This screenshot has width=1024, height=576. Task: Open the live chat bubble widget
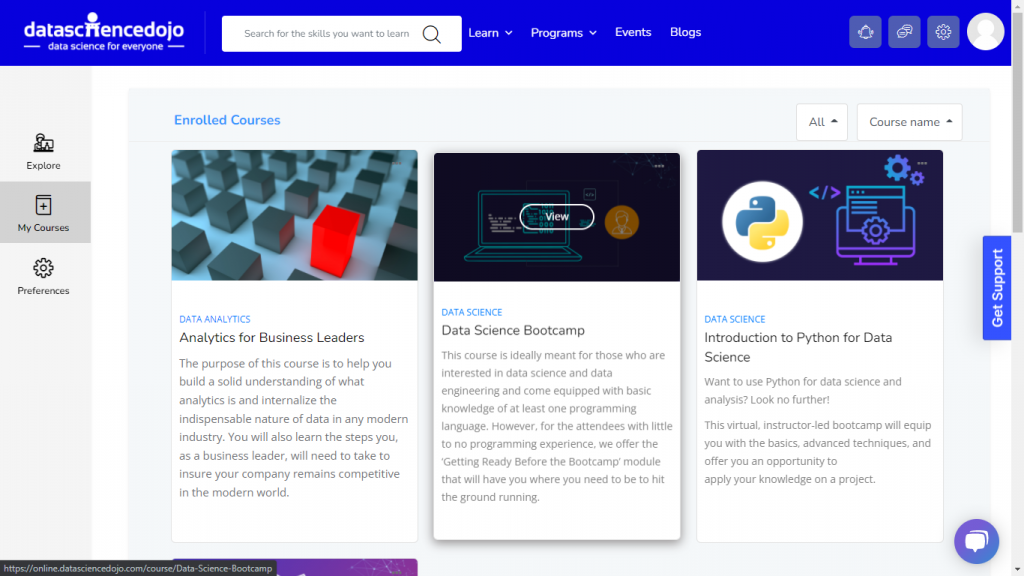976,541
